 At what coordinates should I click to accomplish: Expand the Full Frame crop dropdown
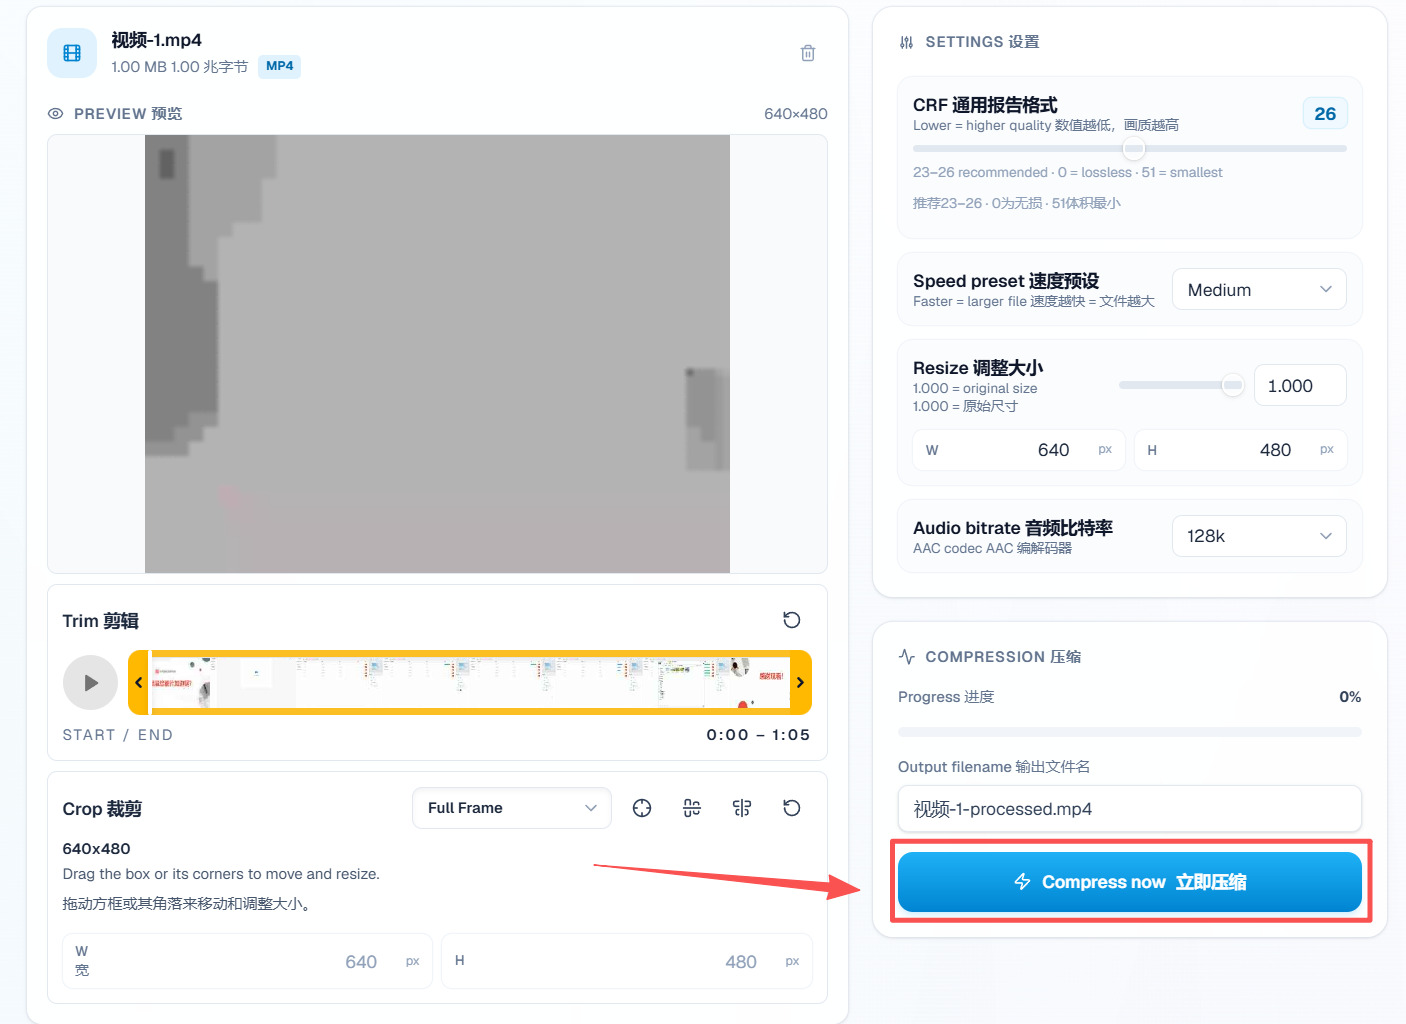512,808
